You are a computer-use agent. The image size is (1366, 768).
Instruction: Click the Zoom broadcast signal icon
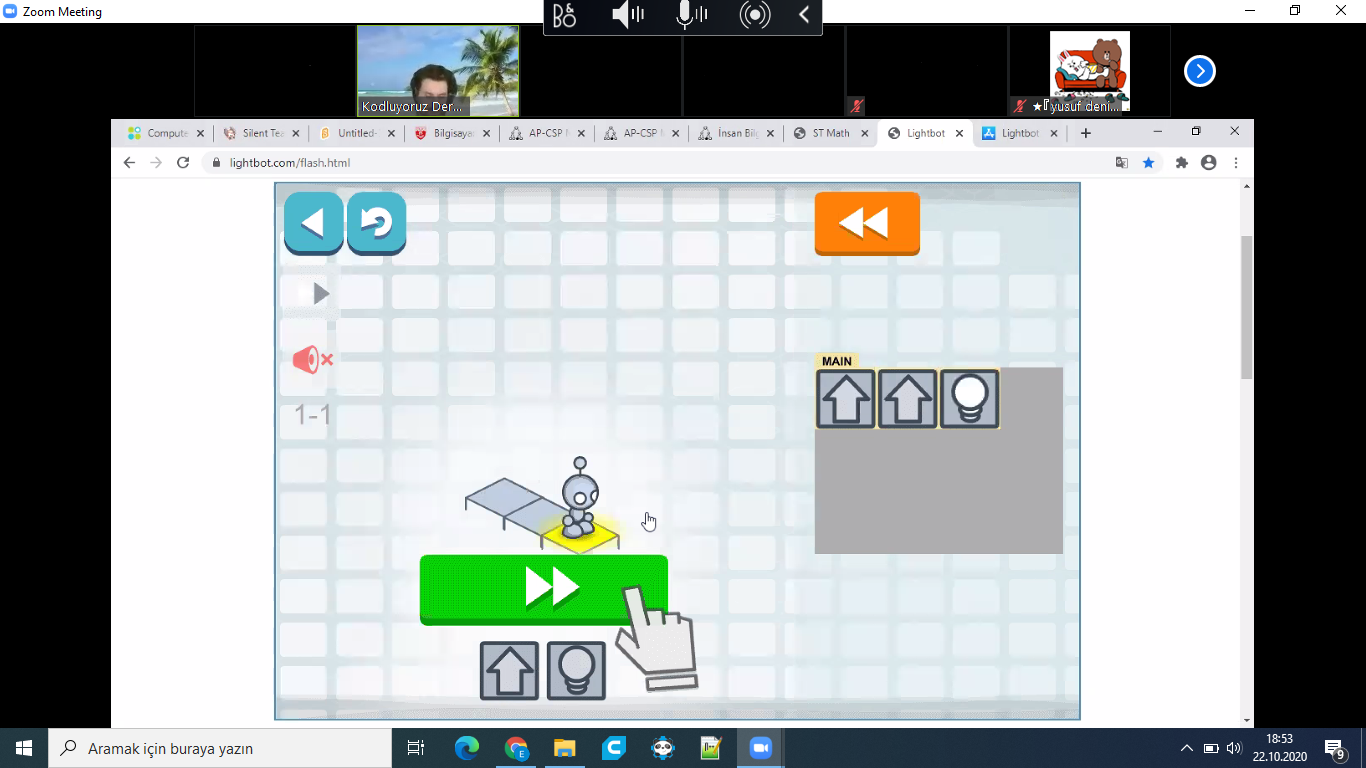755,15
